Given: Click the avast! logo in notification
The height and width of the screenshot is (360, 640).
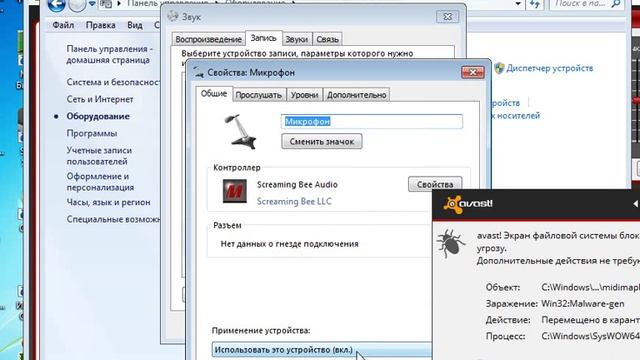Looking at the screenshot, I should pyautogui.click(x=468, y=204).
